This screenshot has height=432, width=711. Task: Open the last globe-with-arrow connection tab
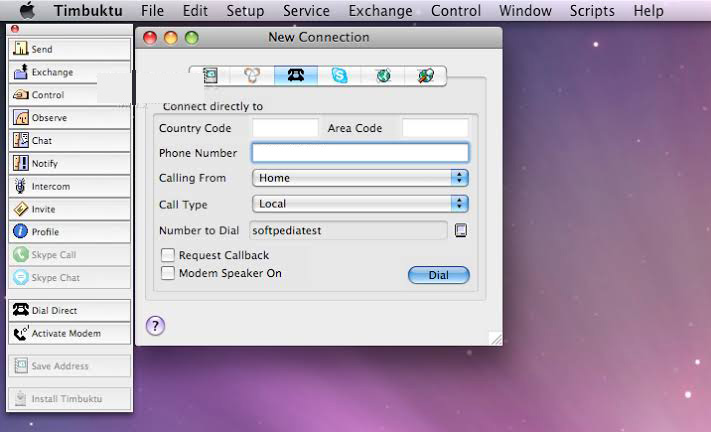coord(425,75)
